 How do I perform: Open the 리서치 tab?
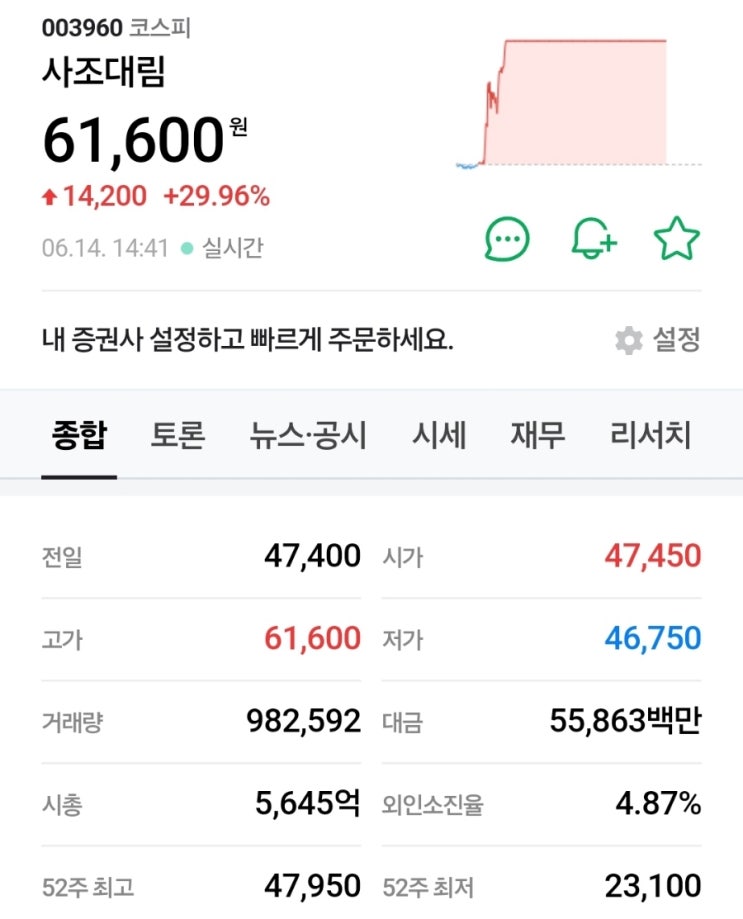click(651, 435)
